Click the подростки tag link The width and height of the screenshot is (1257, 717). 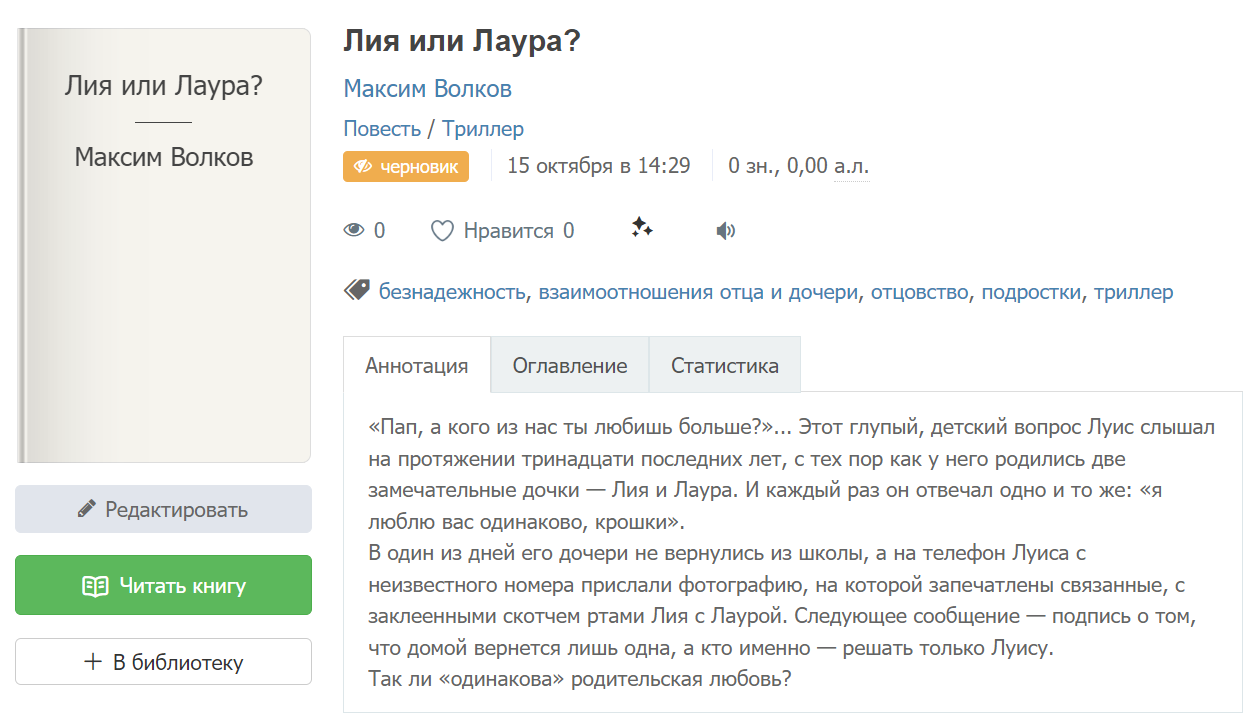[1031, 292]
